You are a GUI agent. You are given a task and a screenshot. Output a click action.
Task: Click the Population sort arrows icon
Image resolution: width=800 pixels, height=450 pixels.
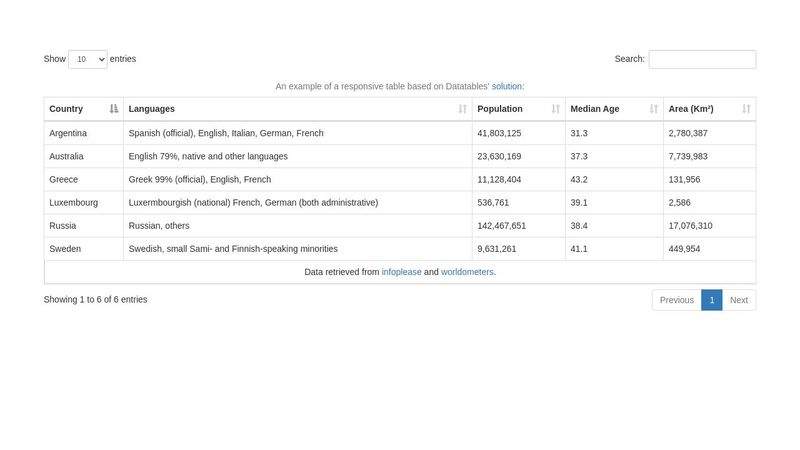point(556,109)
